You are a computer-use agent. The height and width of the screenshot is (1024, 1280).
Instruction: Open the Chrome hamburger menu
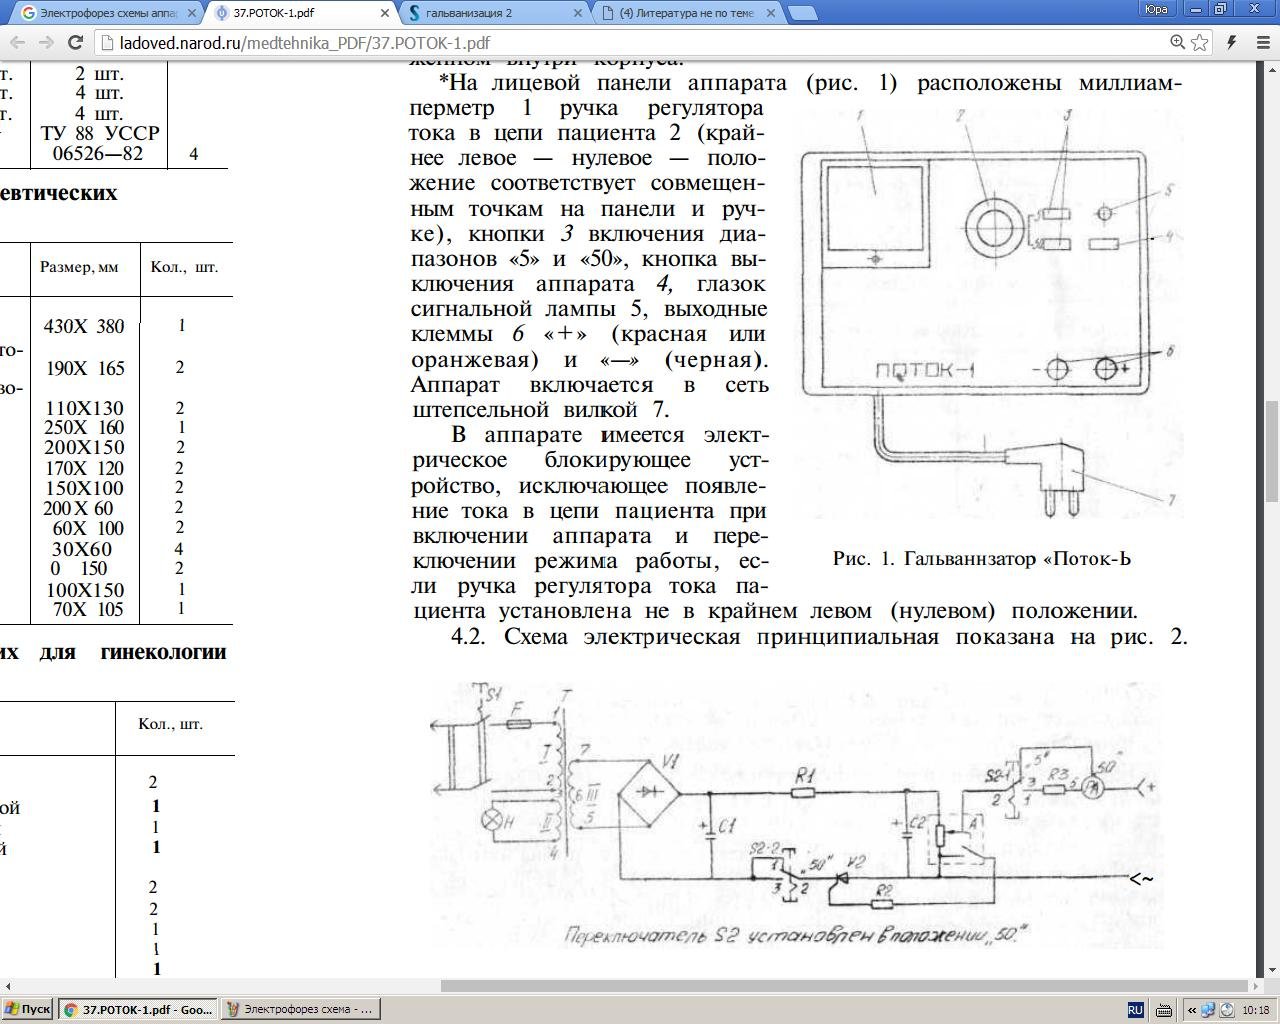point(1262,43)
